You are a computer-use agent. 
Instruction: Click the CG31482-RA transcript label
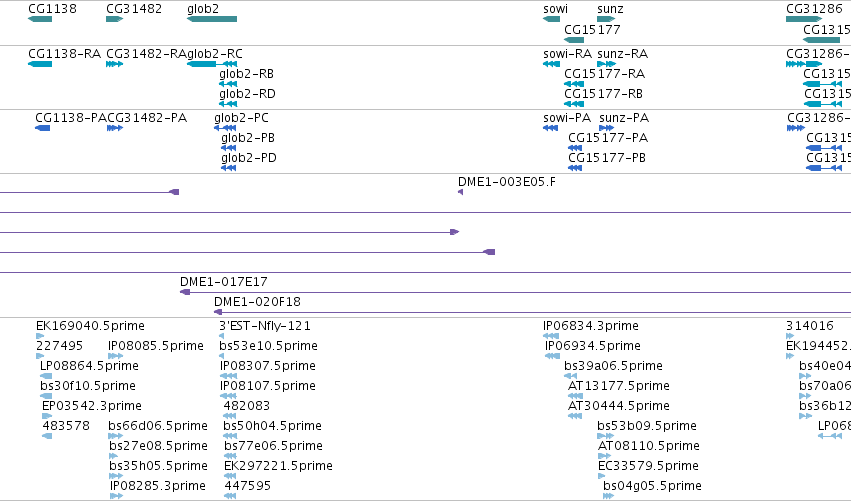click(x=147, y=54)
